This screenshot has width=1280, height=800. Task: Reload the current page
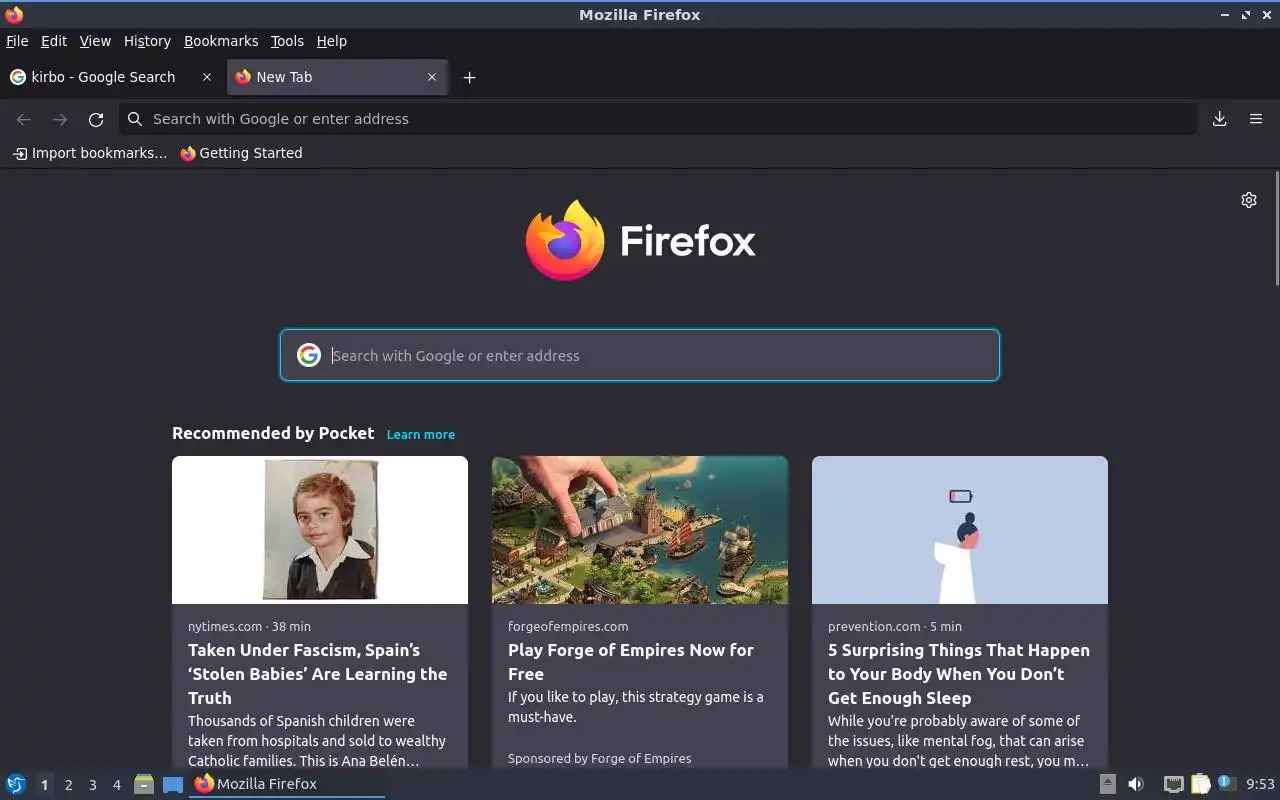coord(96,119)
